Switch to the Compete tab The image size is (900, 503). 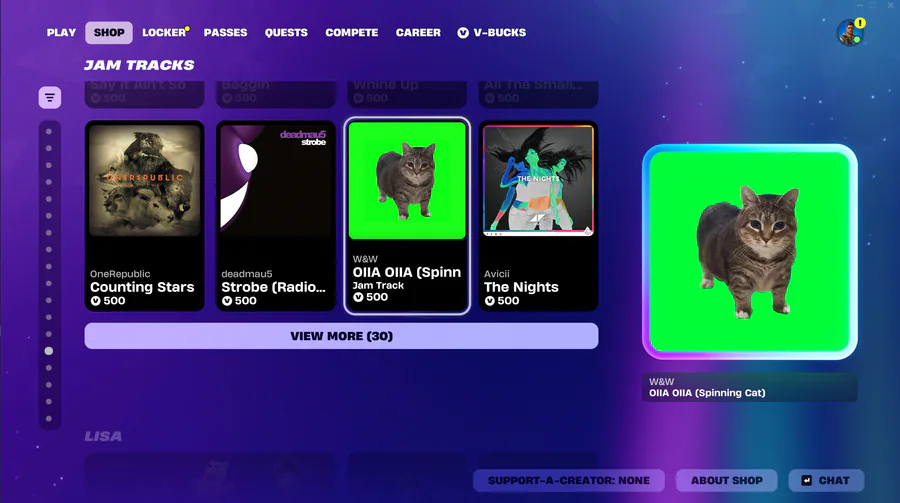coord(352,33)
